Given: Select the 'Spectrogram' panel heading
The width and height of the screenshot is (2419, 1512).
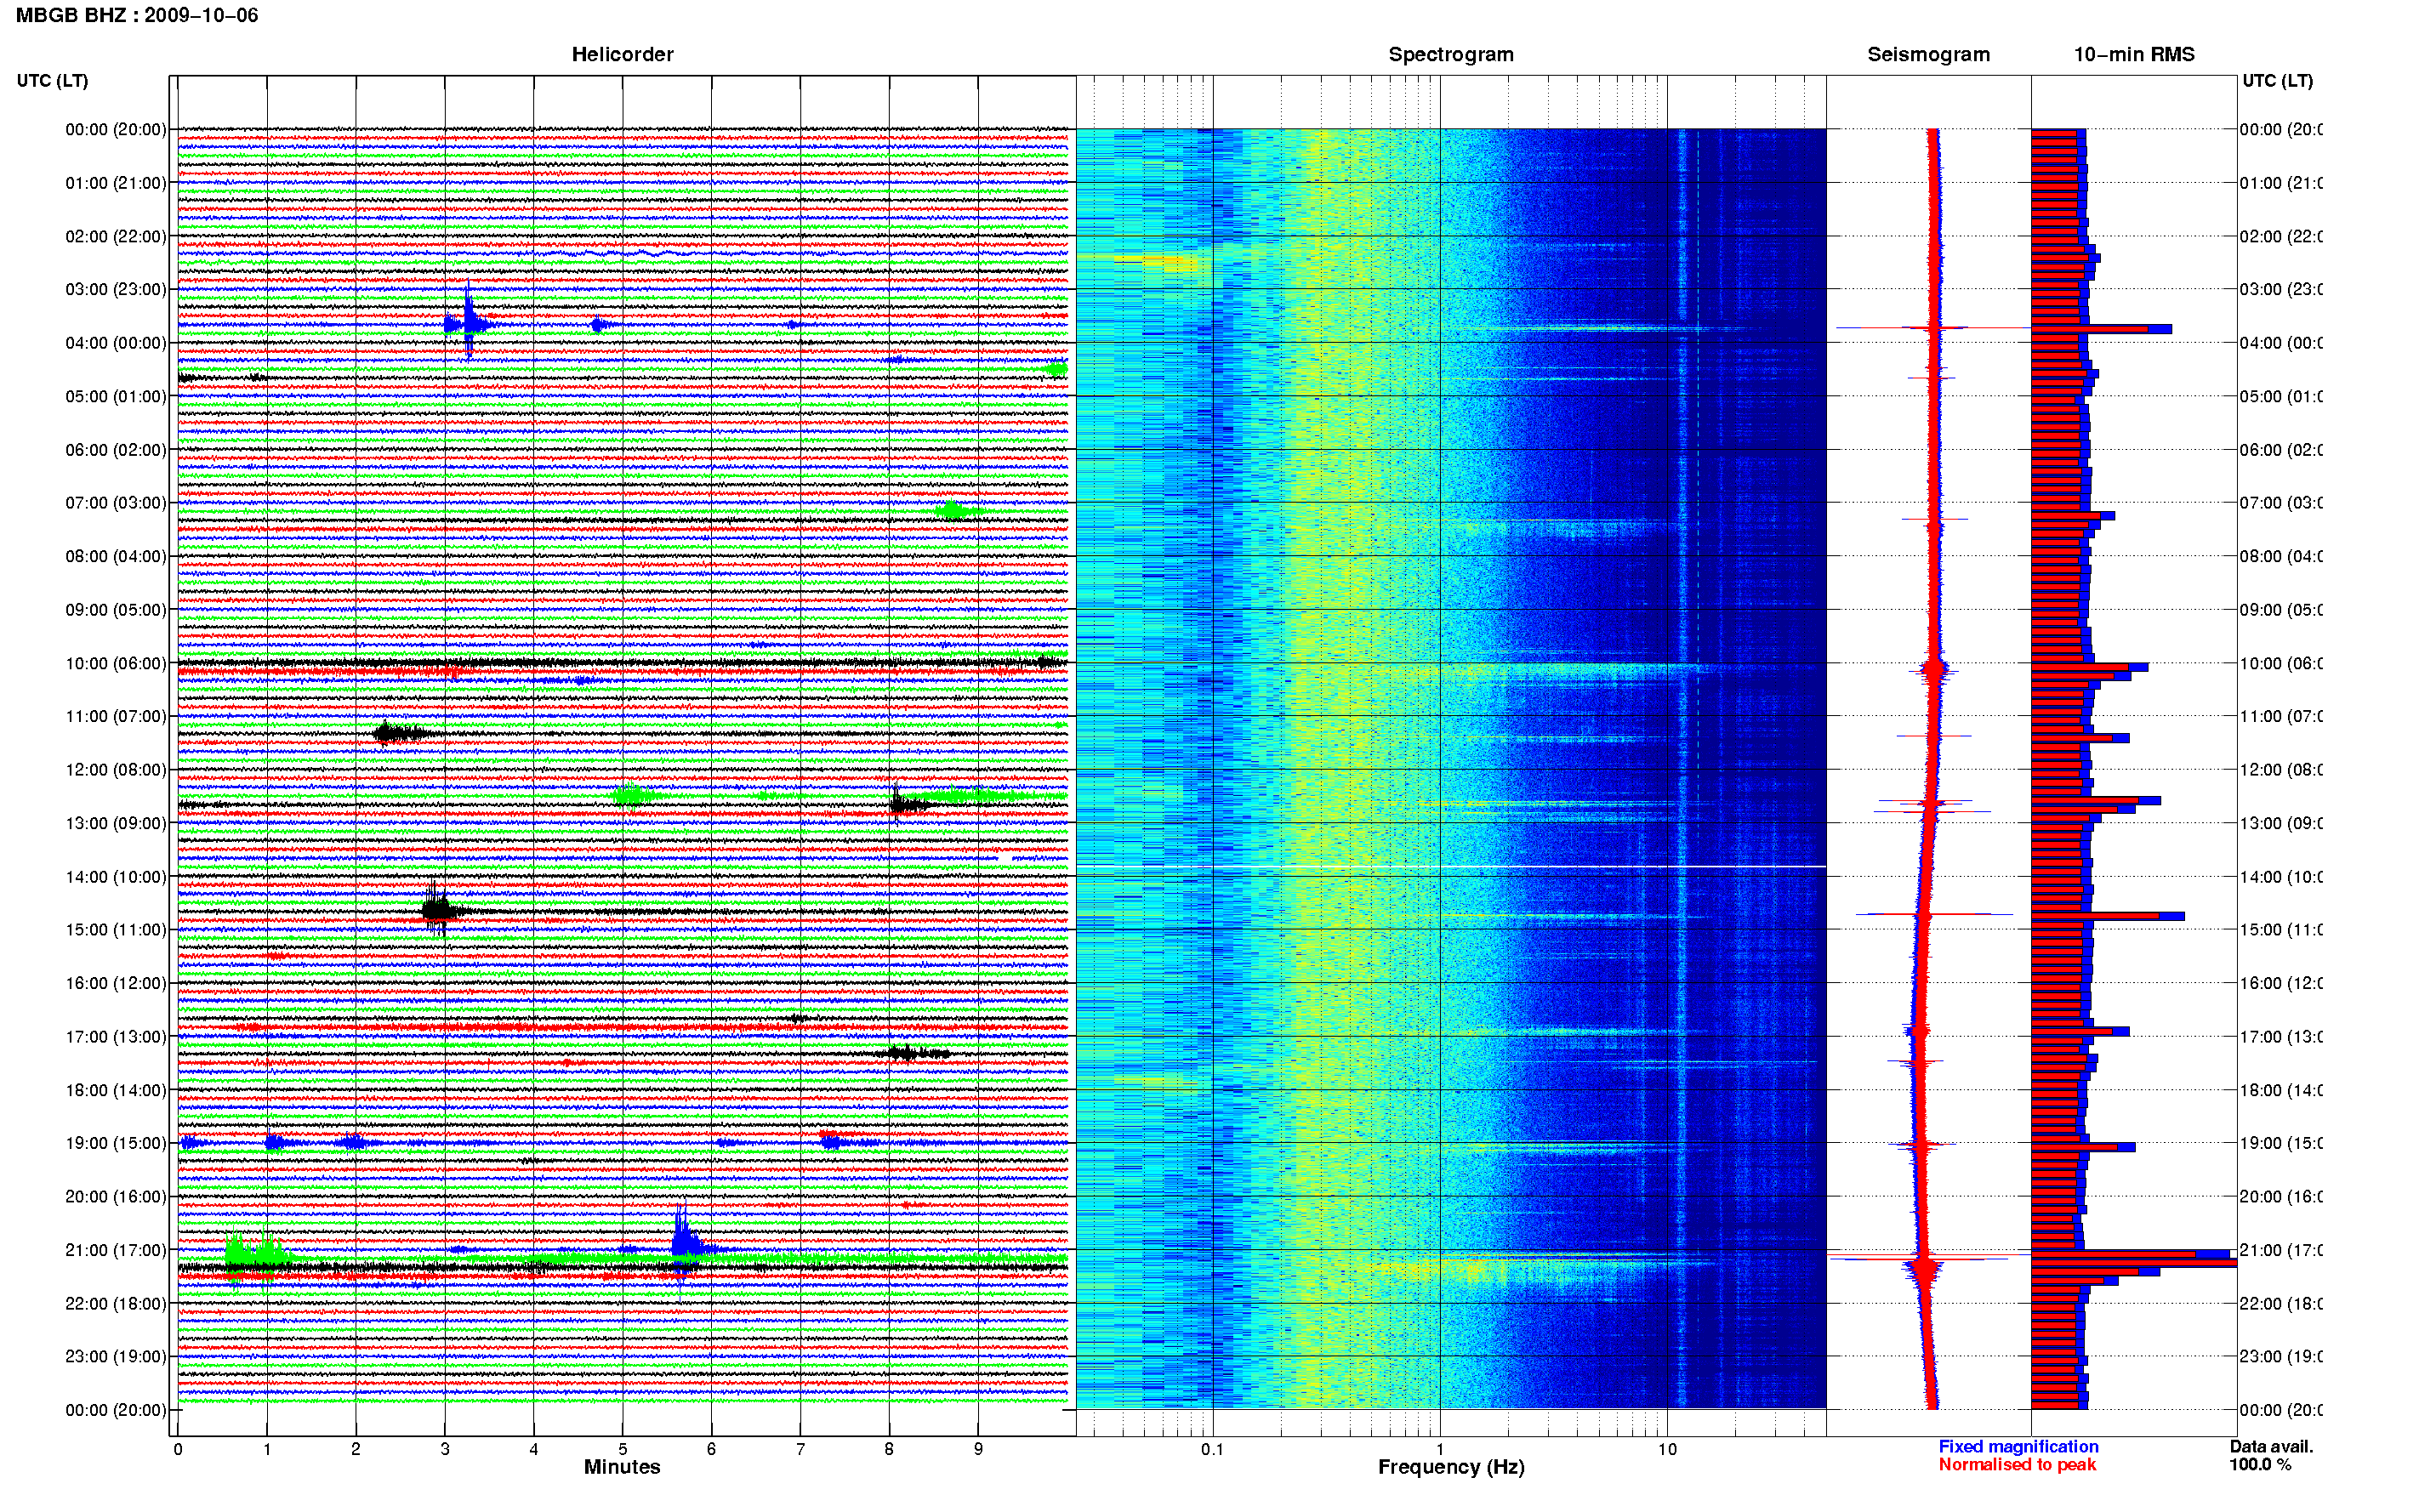Looking at the screenshot, I should pyautogui.click(x=1450, y=54).
